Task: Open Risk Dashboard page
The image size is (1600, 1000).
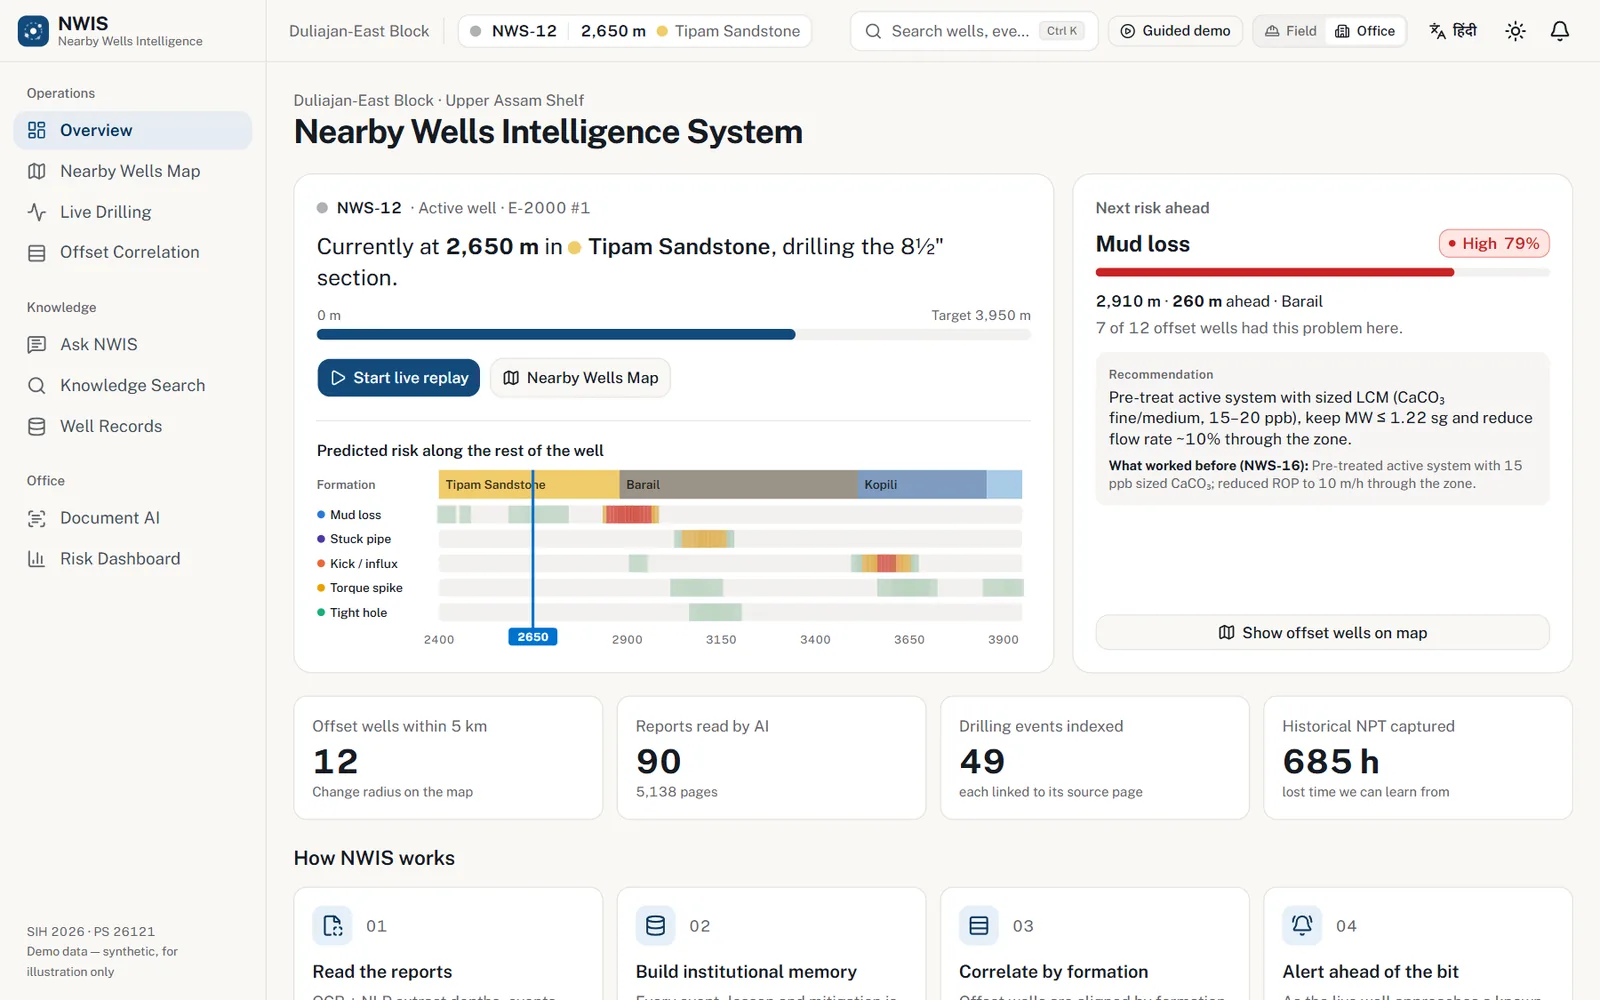Action: [133, 559]
